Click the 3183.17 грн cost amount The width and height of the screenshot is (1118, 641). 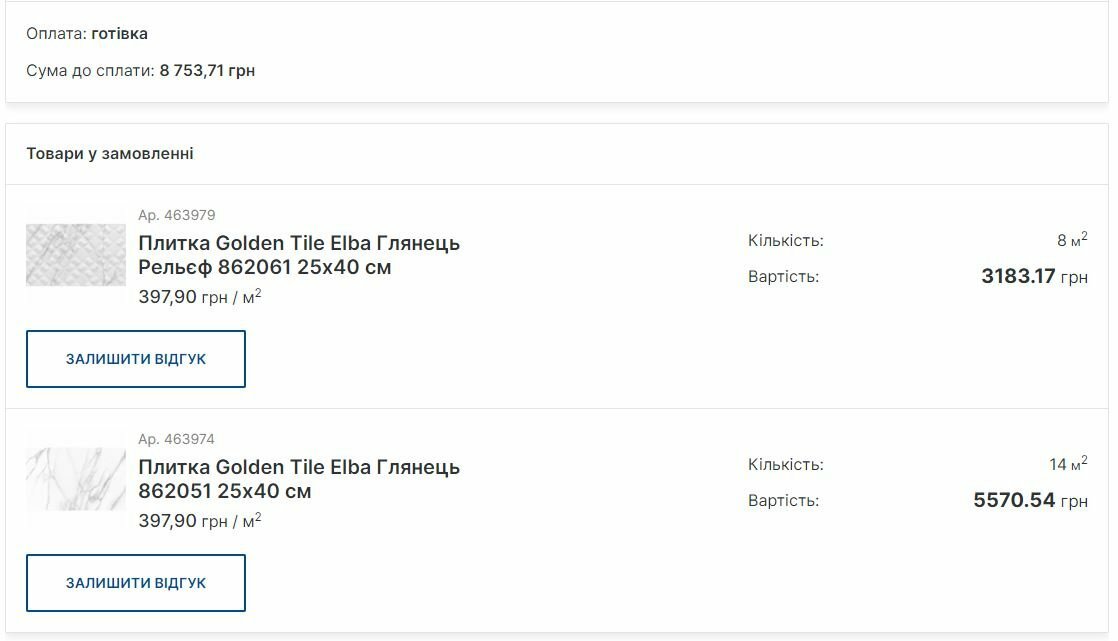click(1034, 276)
